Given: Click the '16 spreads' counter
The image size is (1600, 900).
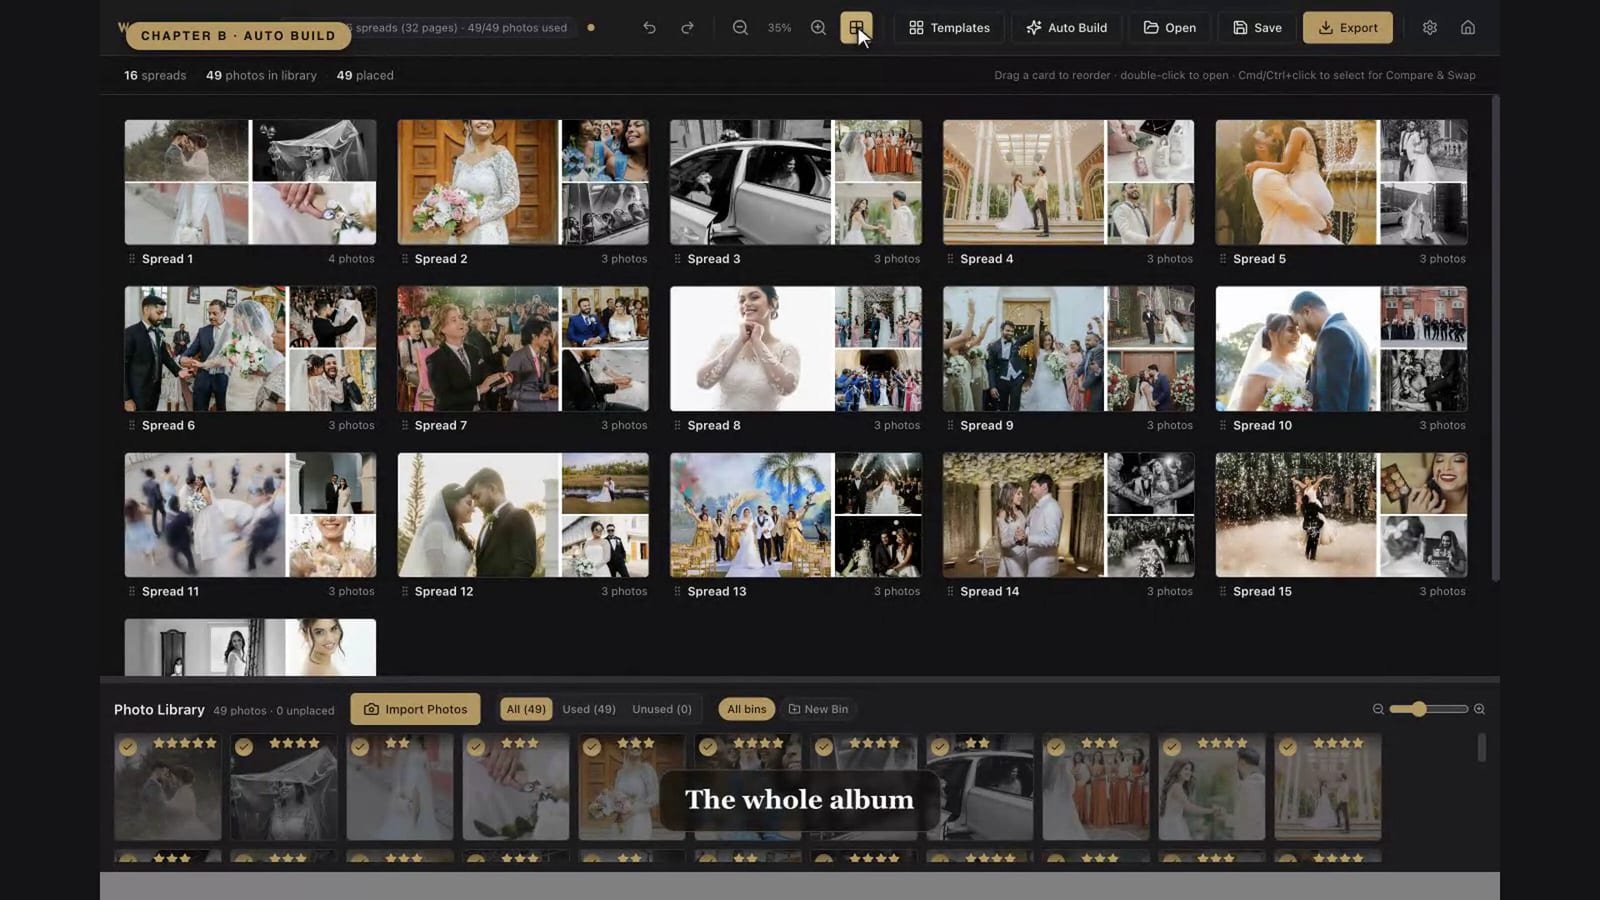Looking at the screenshot, I should point(155,75).
